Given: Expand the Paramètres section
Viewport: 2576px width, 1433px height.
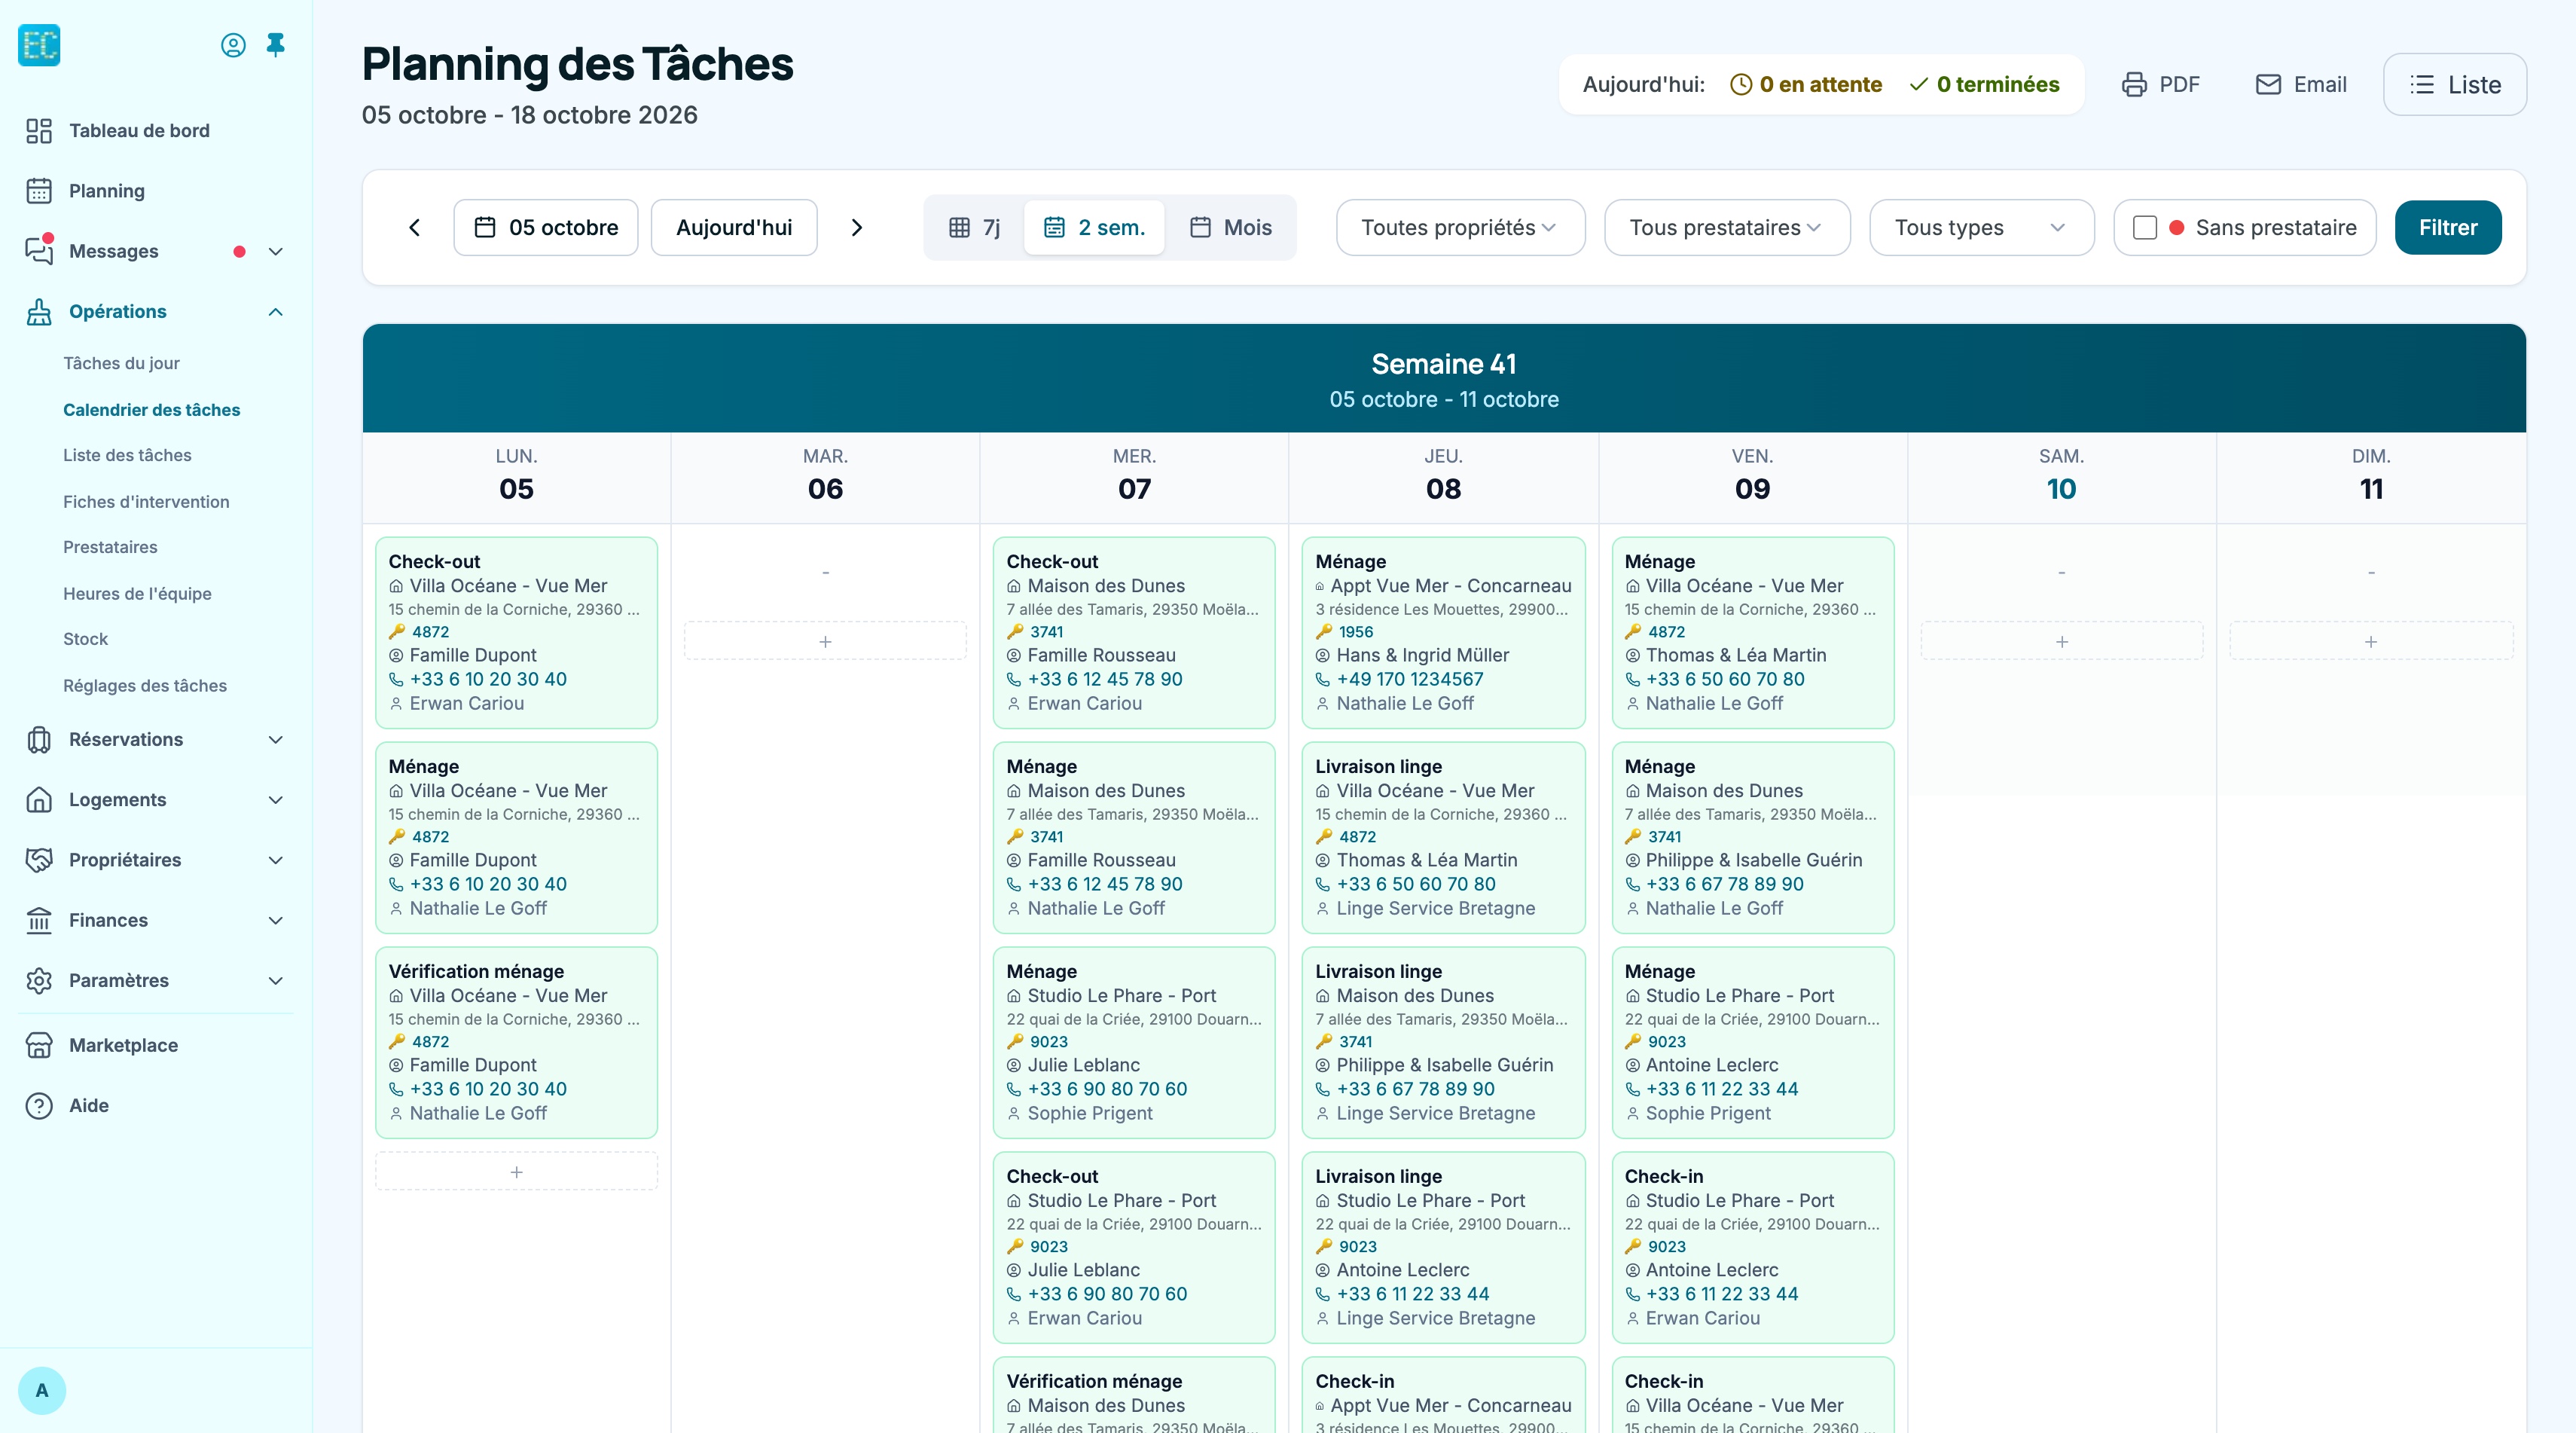Looking at the screenshot, I should click(276, 981).
